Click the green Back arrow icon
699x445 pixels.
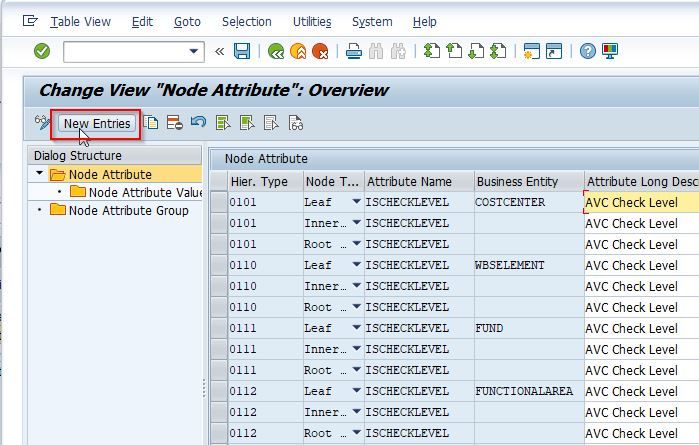pos(276,51)
